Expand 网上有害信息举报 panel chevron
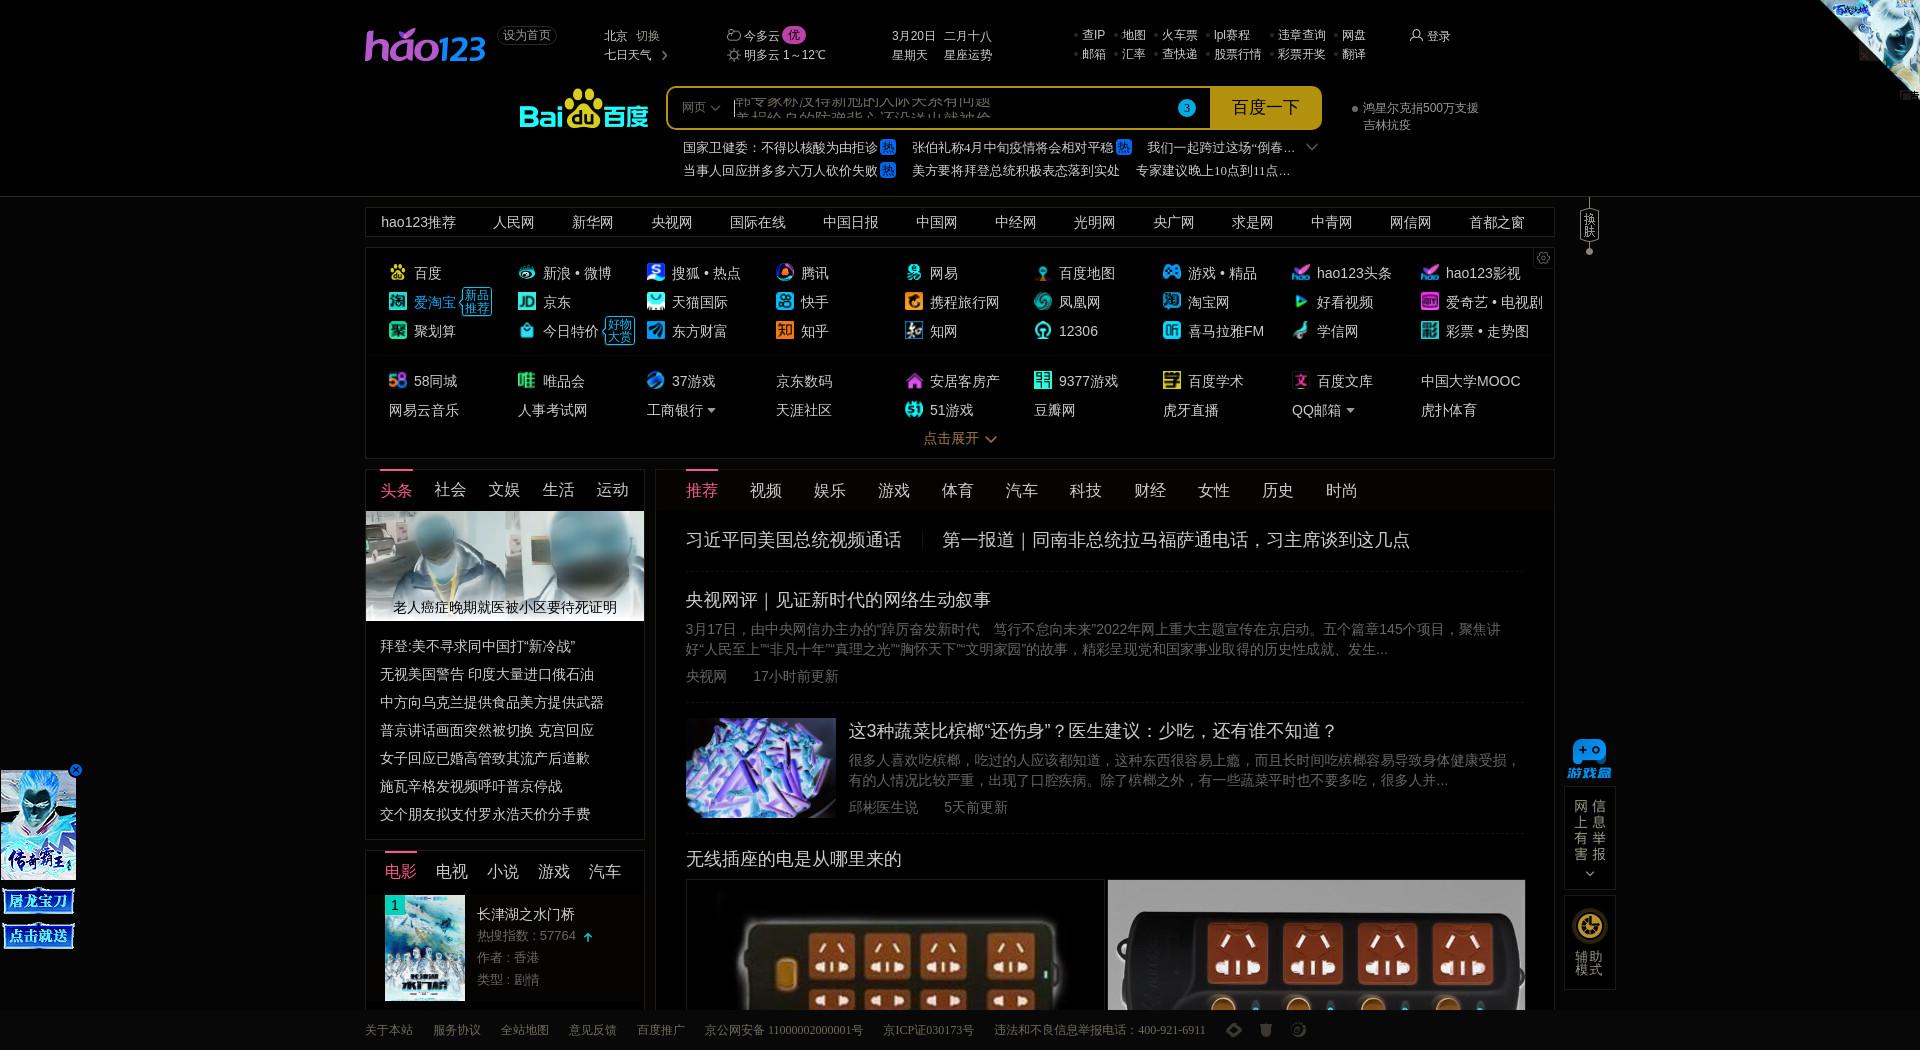The image size is (1920, 1050). click(x=1590, y=874)
